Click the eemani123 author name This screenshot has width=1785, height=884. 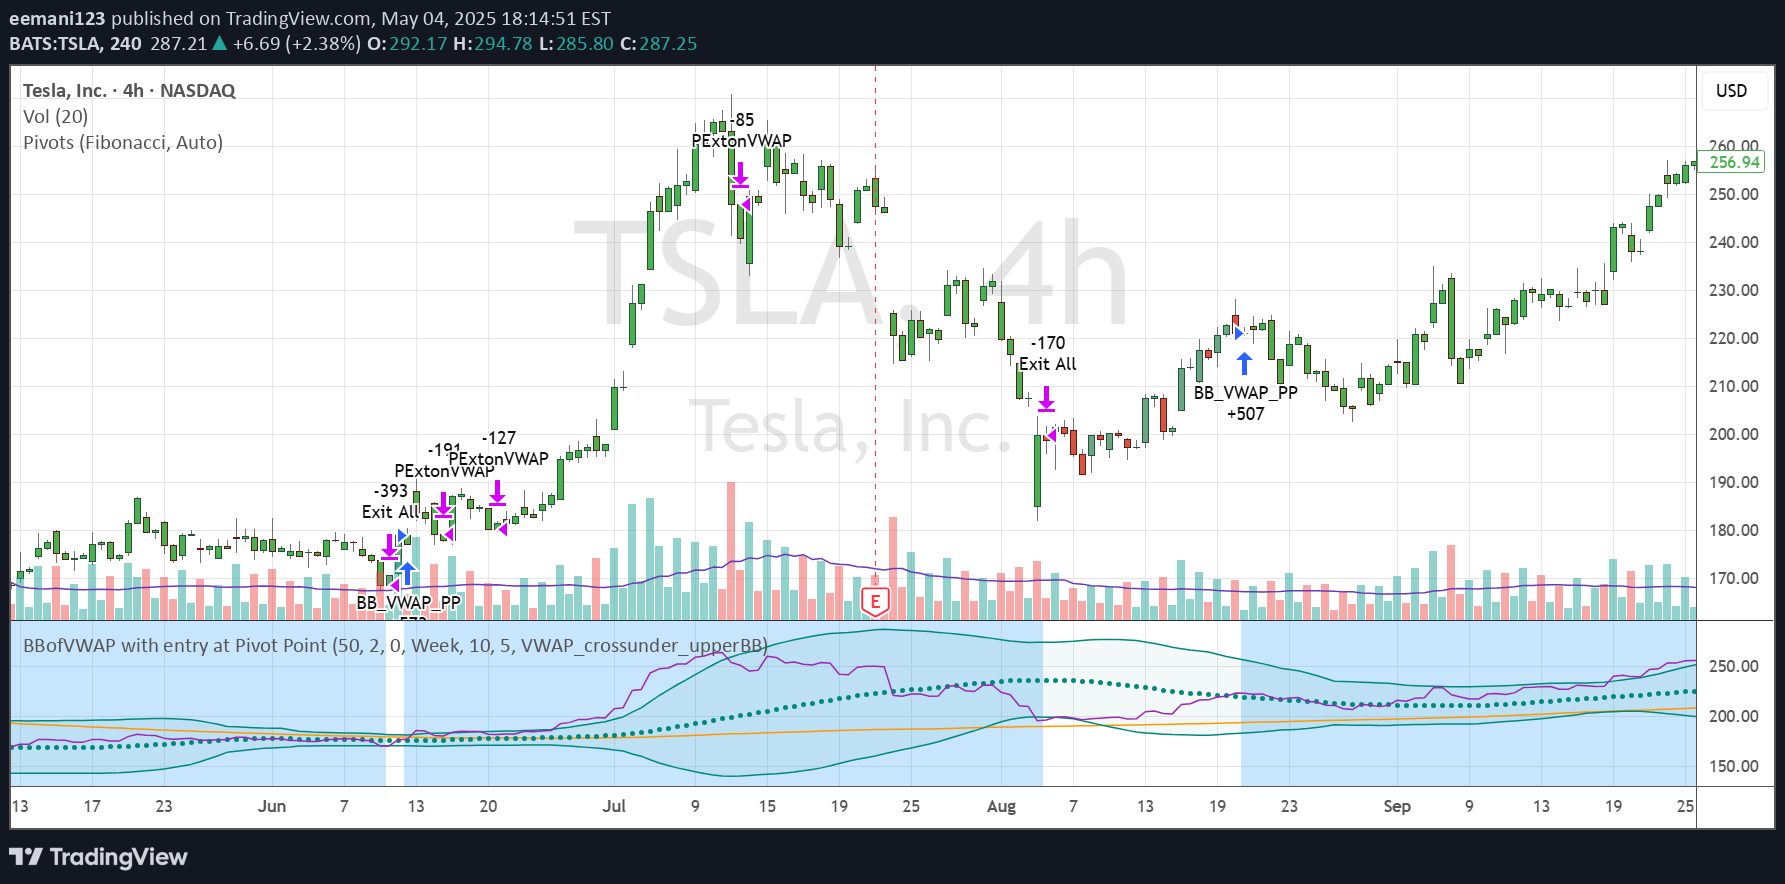point(57,18)
